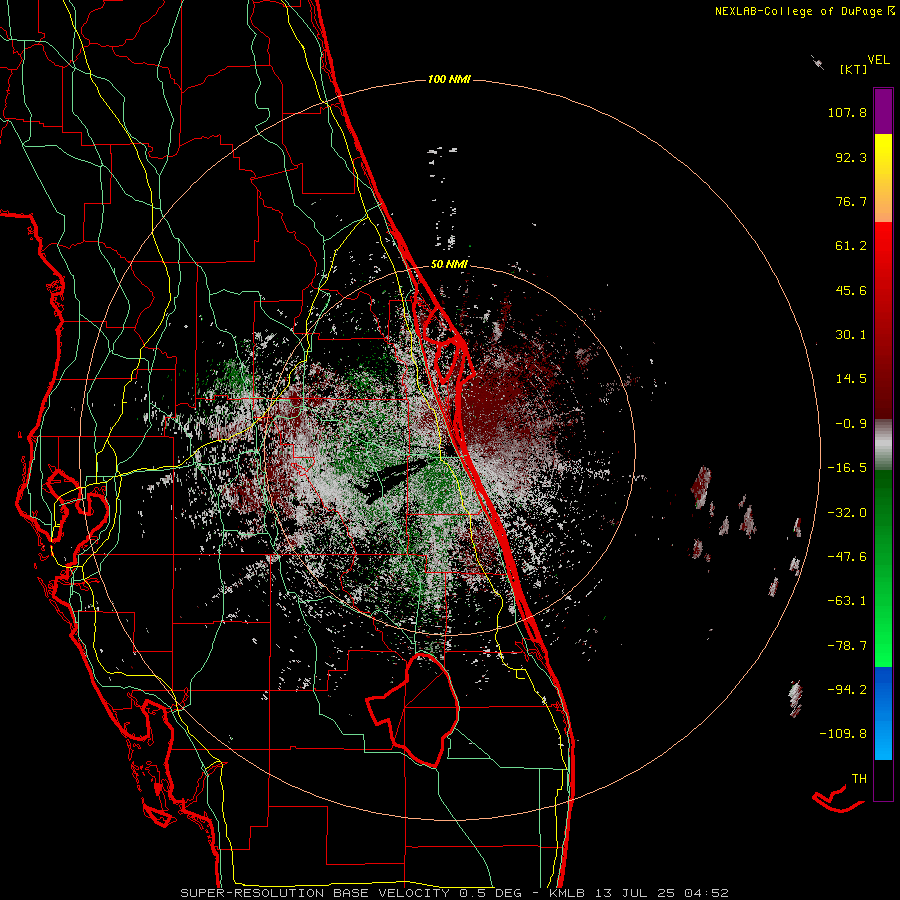The height and width of the screenshot is (900, 900).
Task: Select the -47.6 scale value
Action: (x=847, y=557)
